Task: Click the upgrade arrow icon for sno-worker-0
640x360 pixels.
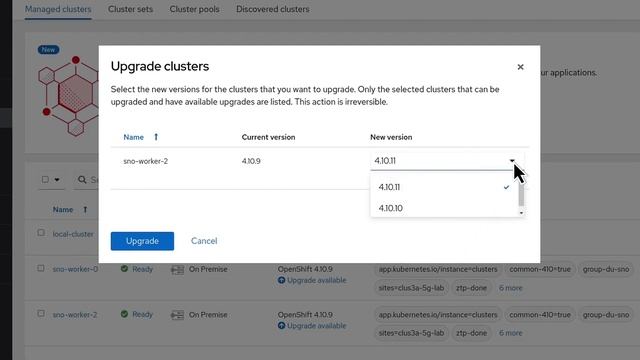Action: 281,280
